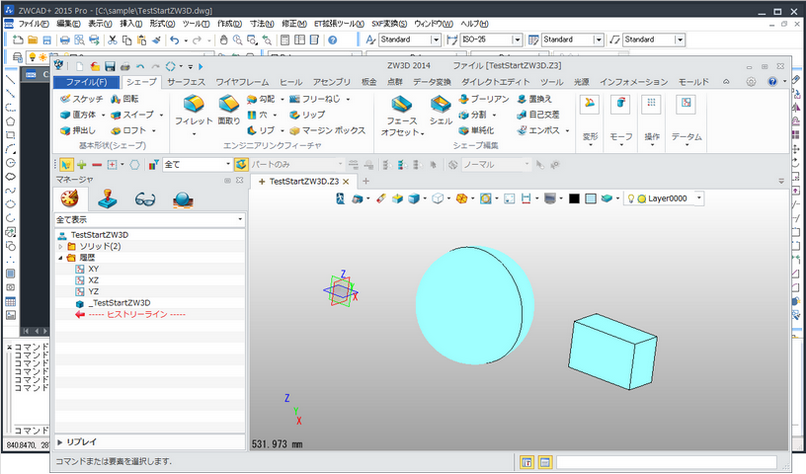Viewport: 806px width, 474px height.
Task: Open the 全て表示 dropdown in manager
Action: (x=240, y=220)
